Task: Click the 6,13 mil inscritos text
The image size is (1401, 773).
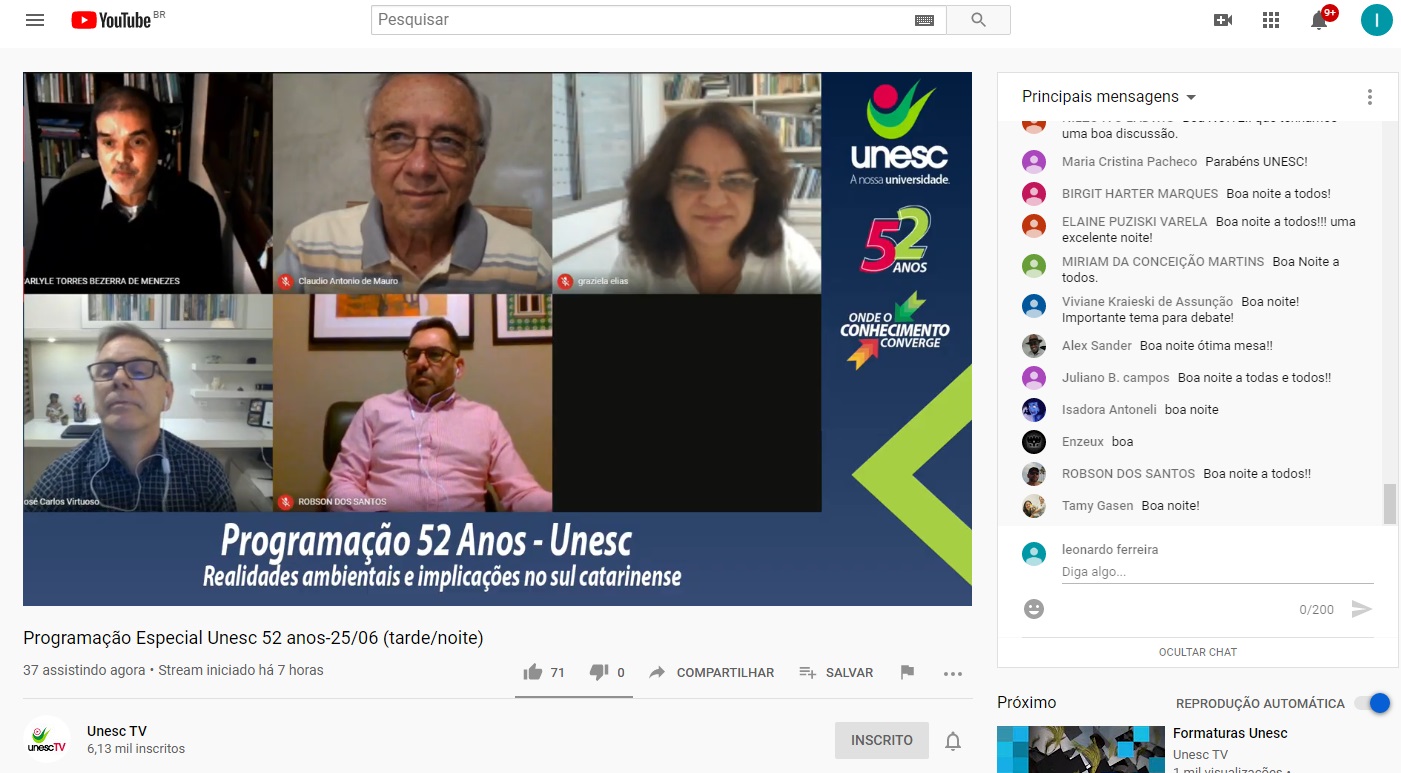Action: (x=136, y=749)
